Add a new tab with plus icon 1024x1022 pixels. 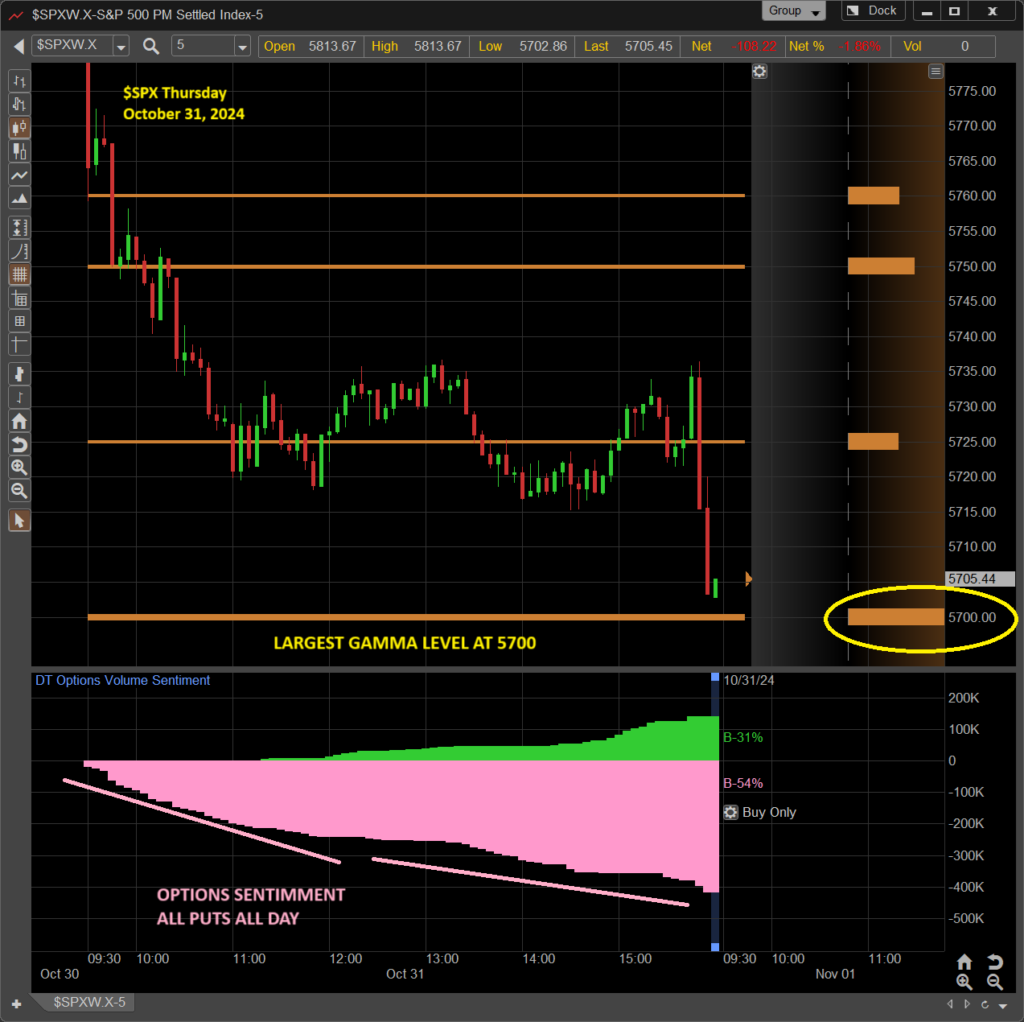pyautogui.click(x=16, y=1003)
